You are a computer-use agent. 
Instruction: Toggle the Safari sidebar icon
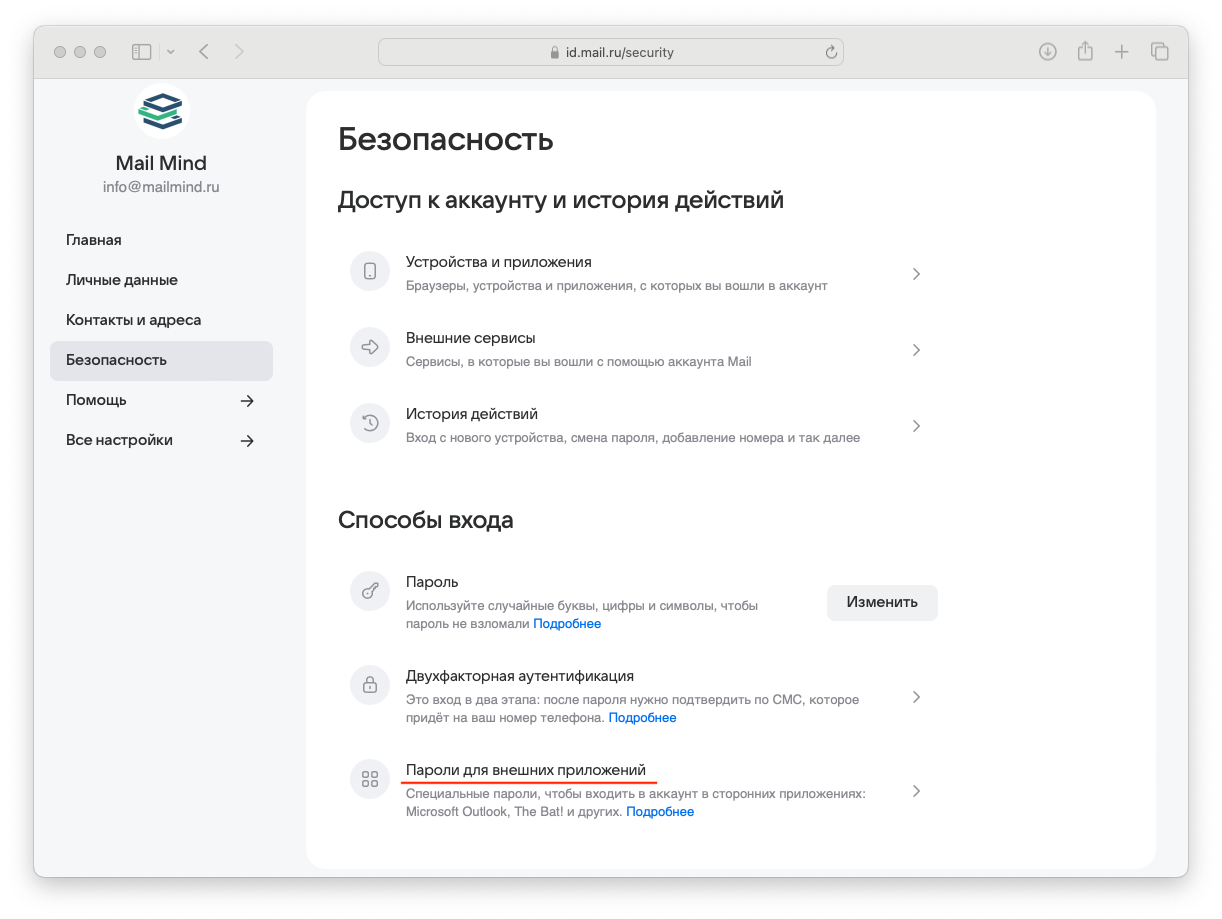pos(141,52)
